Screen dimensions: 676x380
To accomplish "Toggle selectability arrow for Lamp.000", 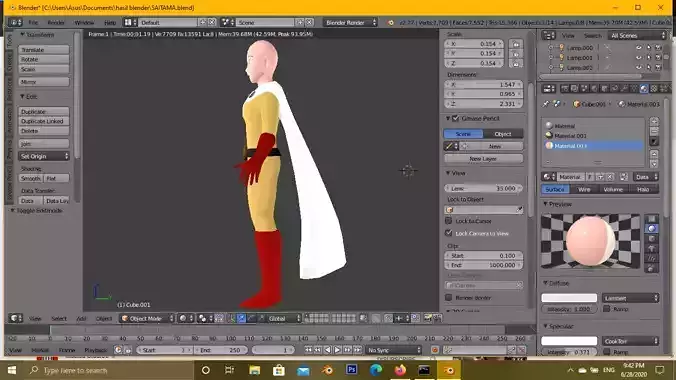I will tap(648, 48).
